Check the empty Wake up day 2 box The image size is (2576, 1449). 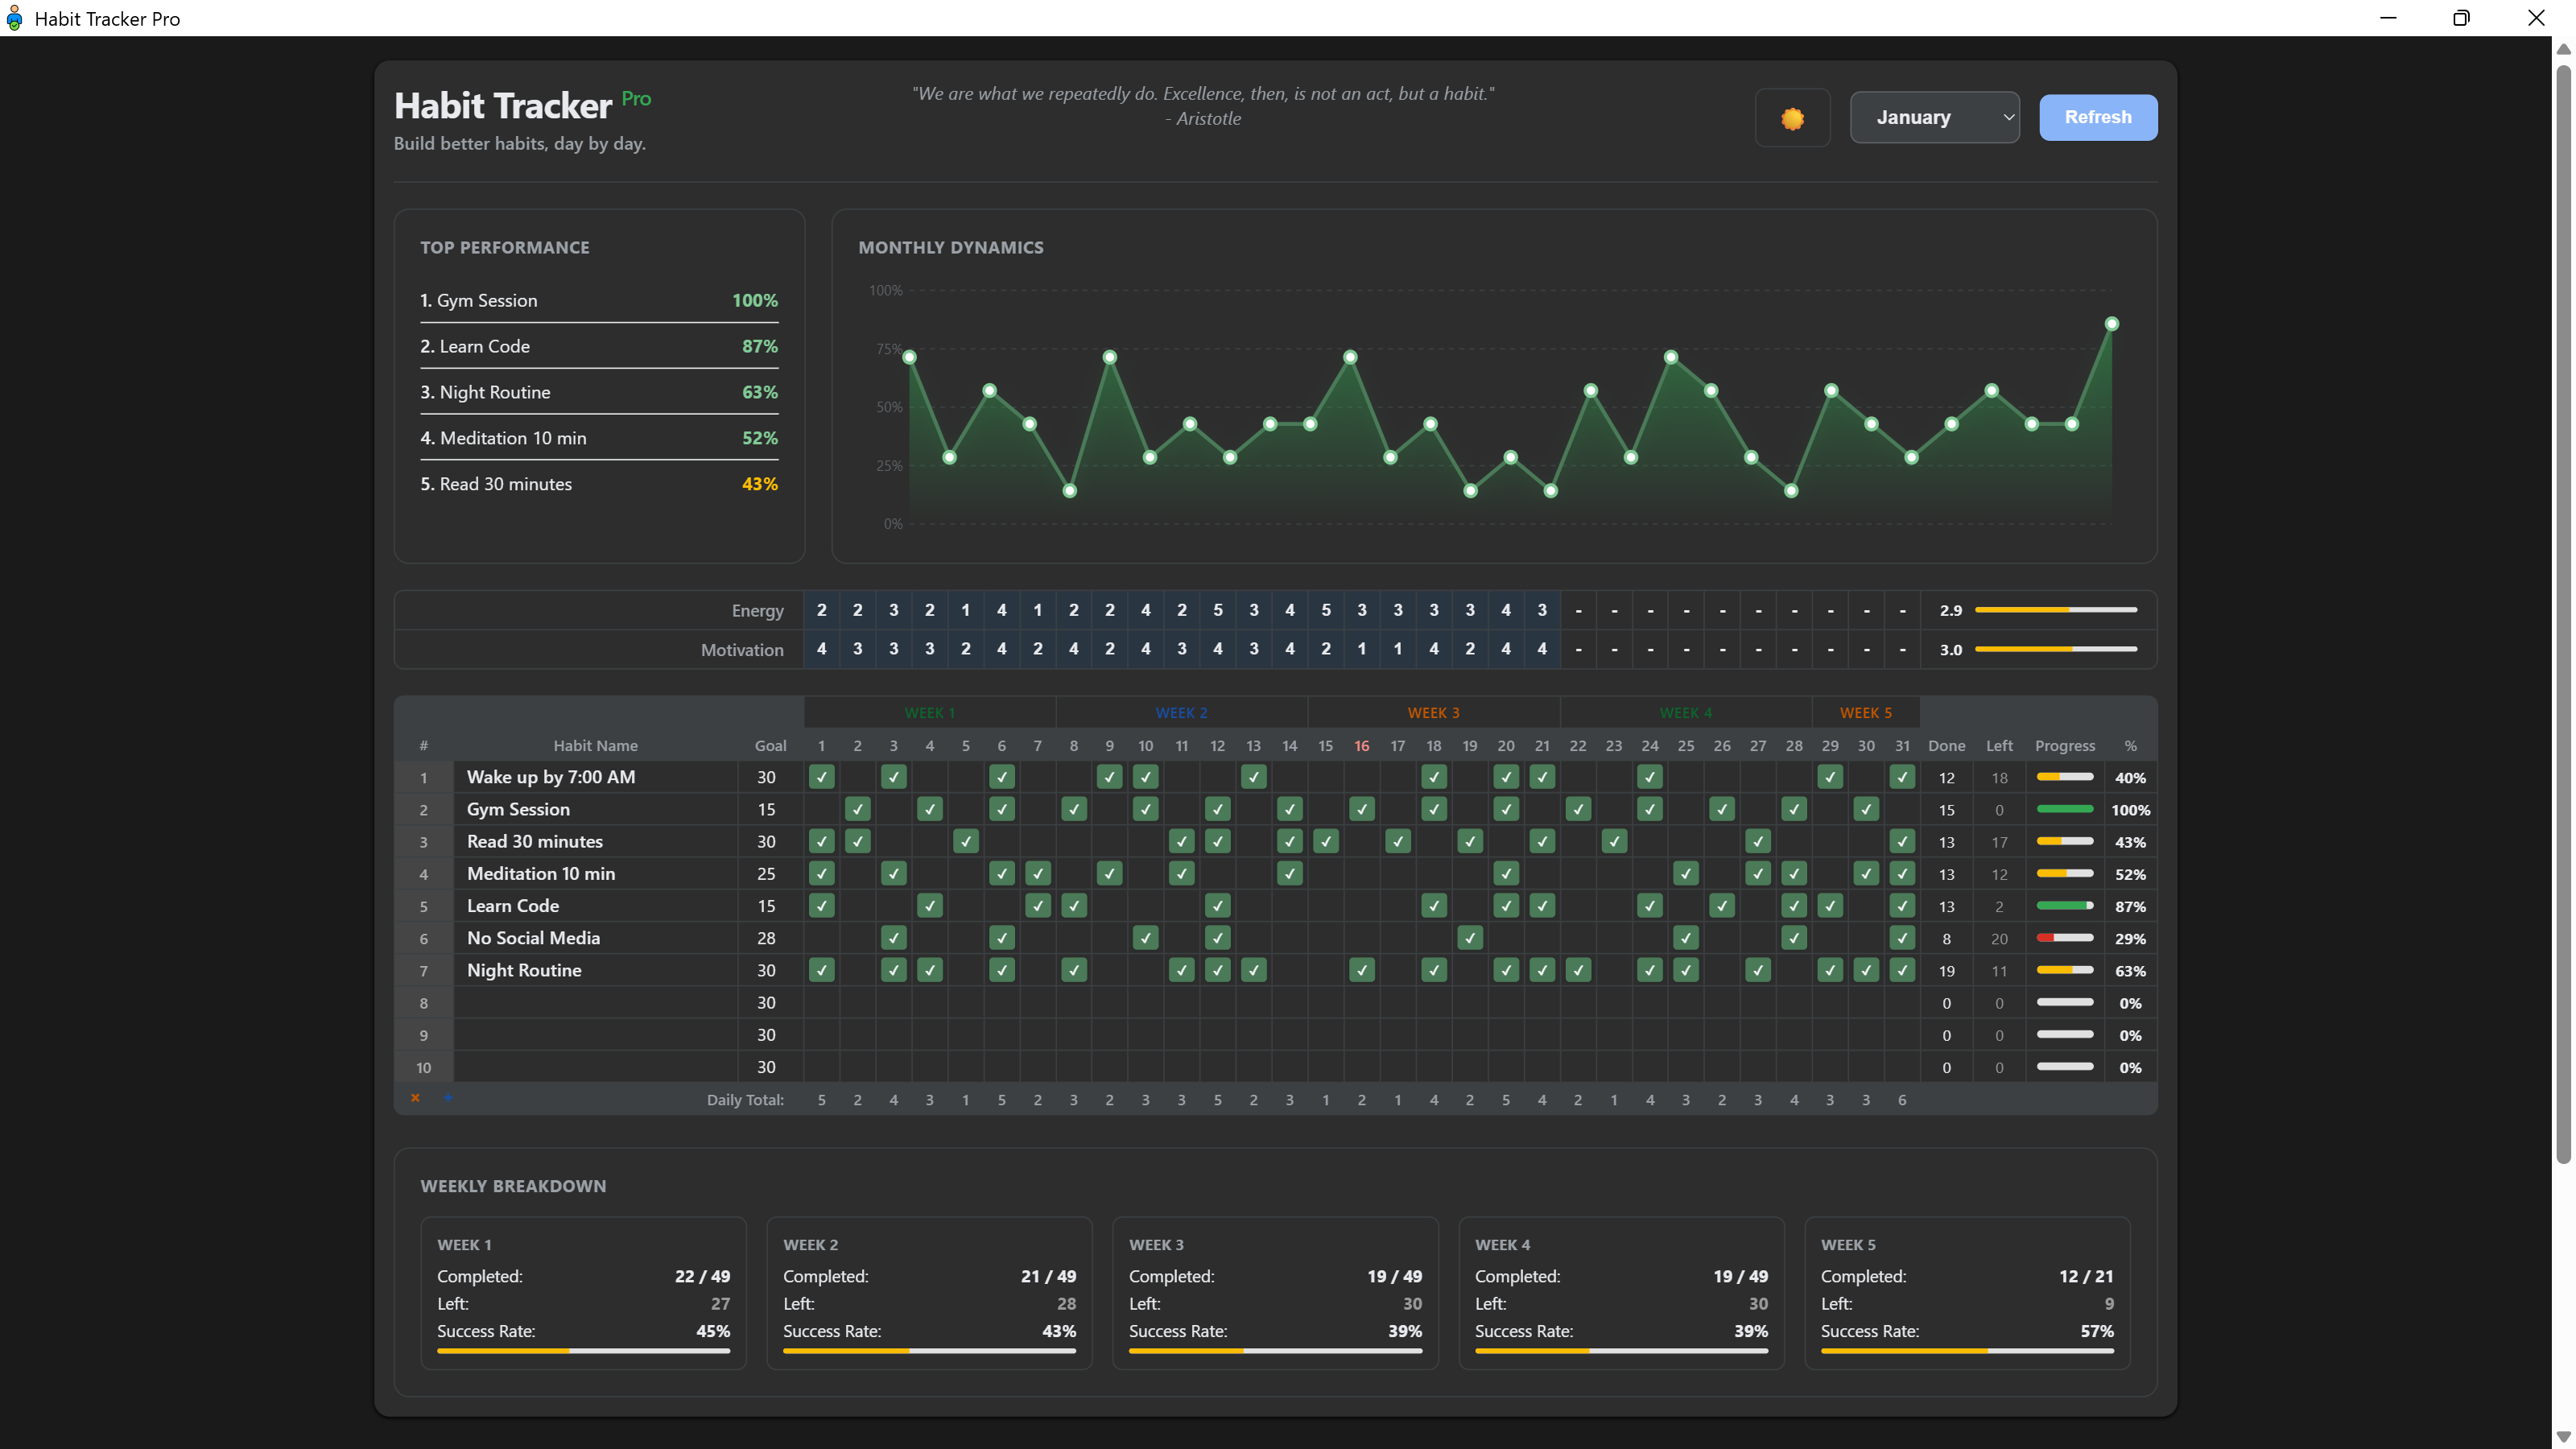click(857, 777)
